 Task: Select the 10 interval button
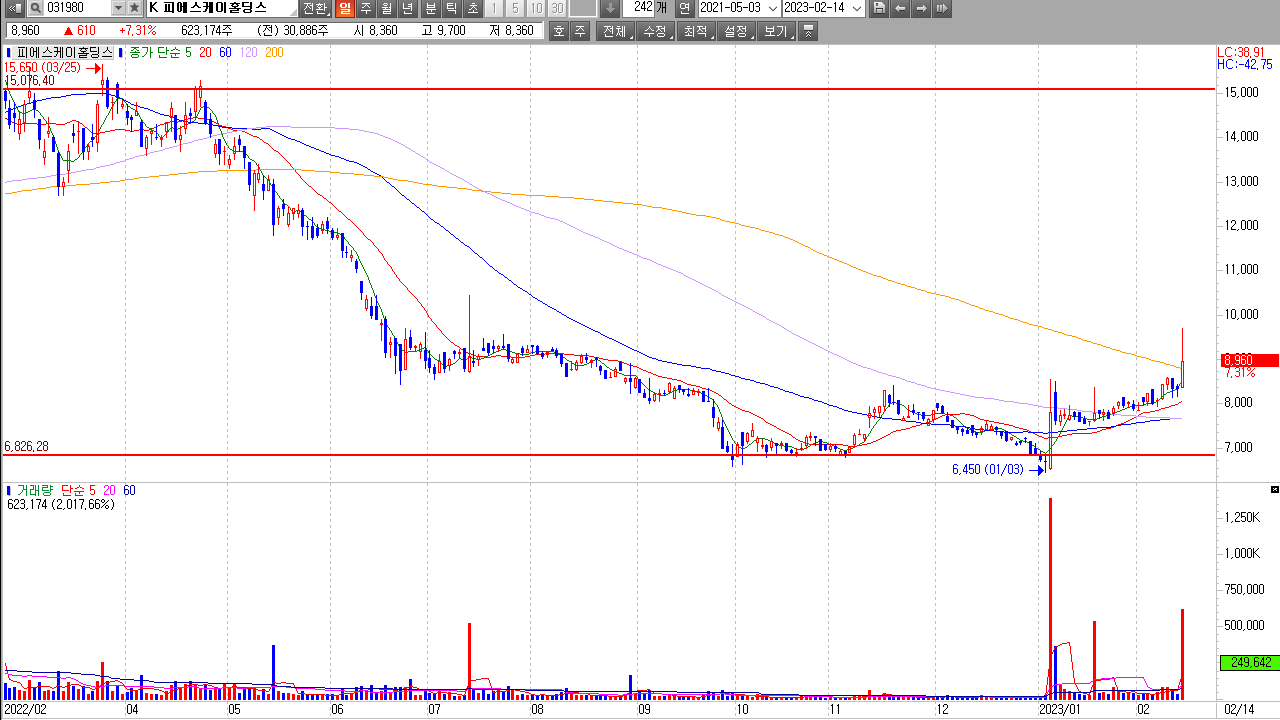click(x=536, y=8)
